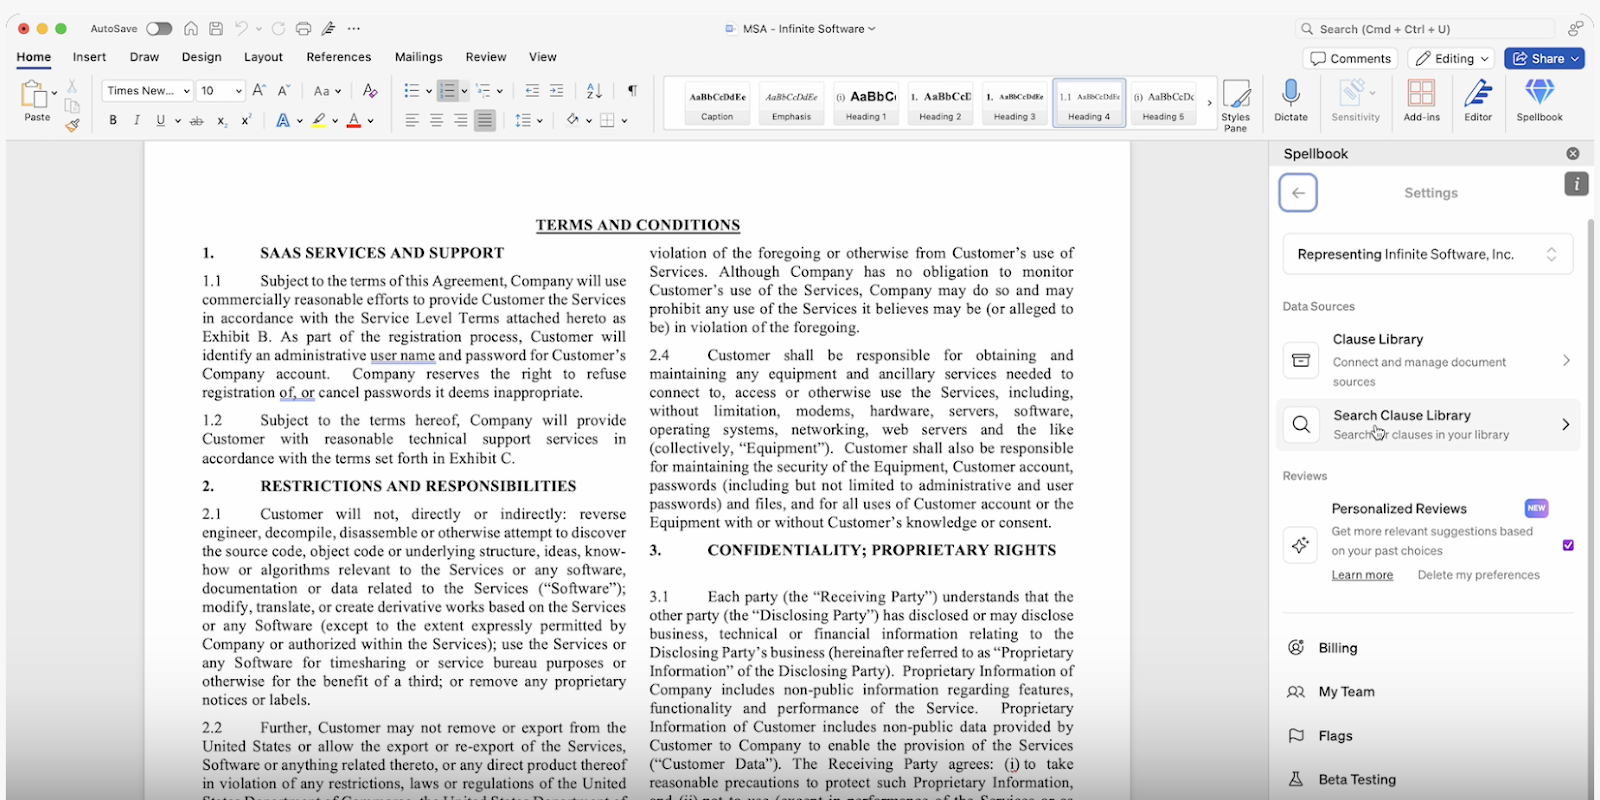Set Justify text alignment
Viewport: 1600px width, 800px height.
485,120
